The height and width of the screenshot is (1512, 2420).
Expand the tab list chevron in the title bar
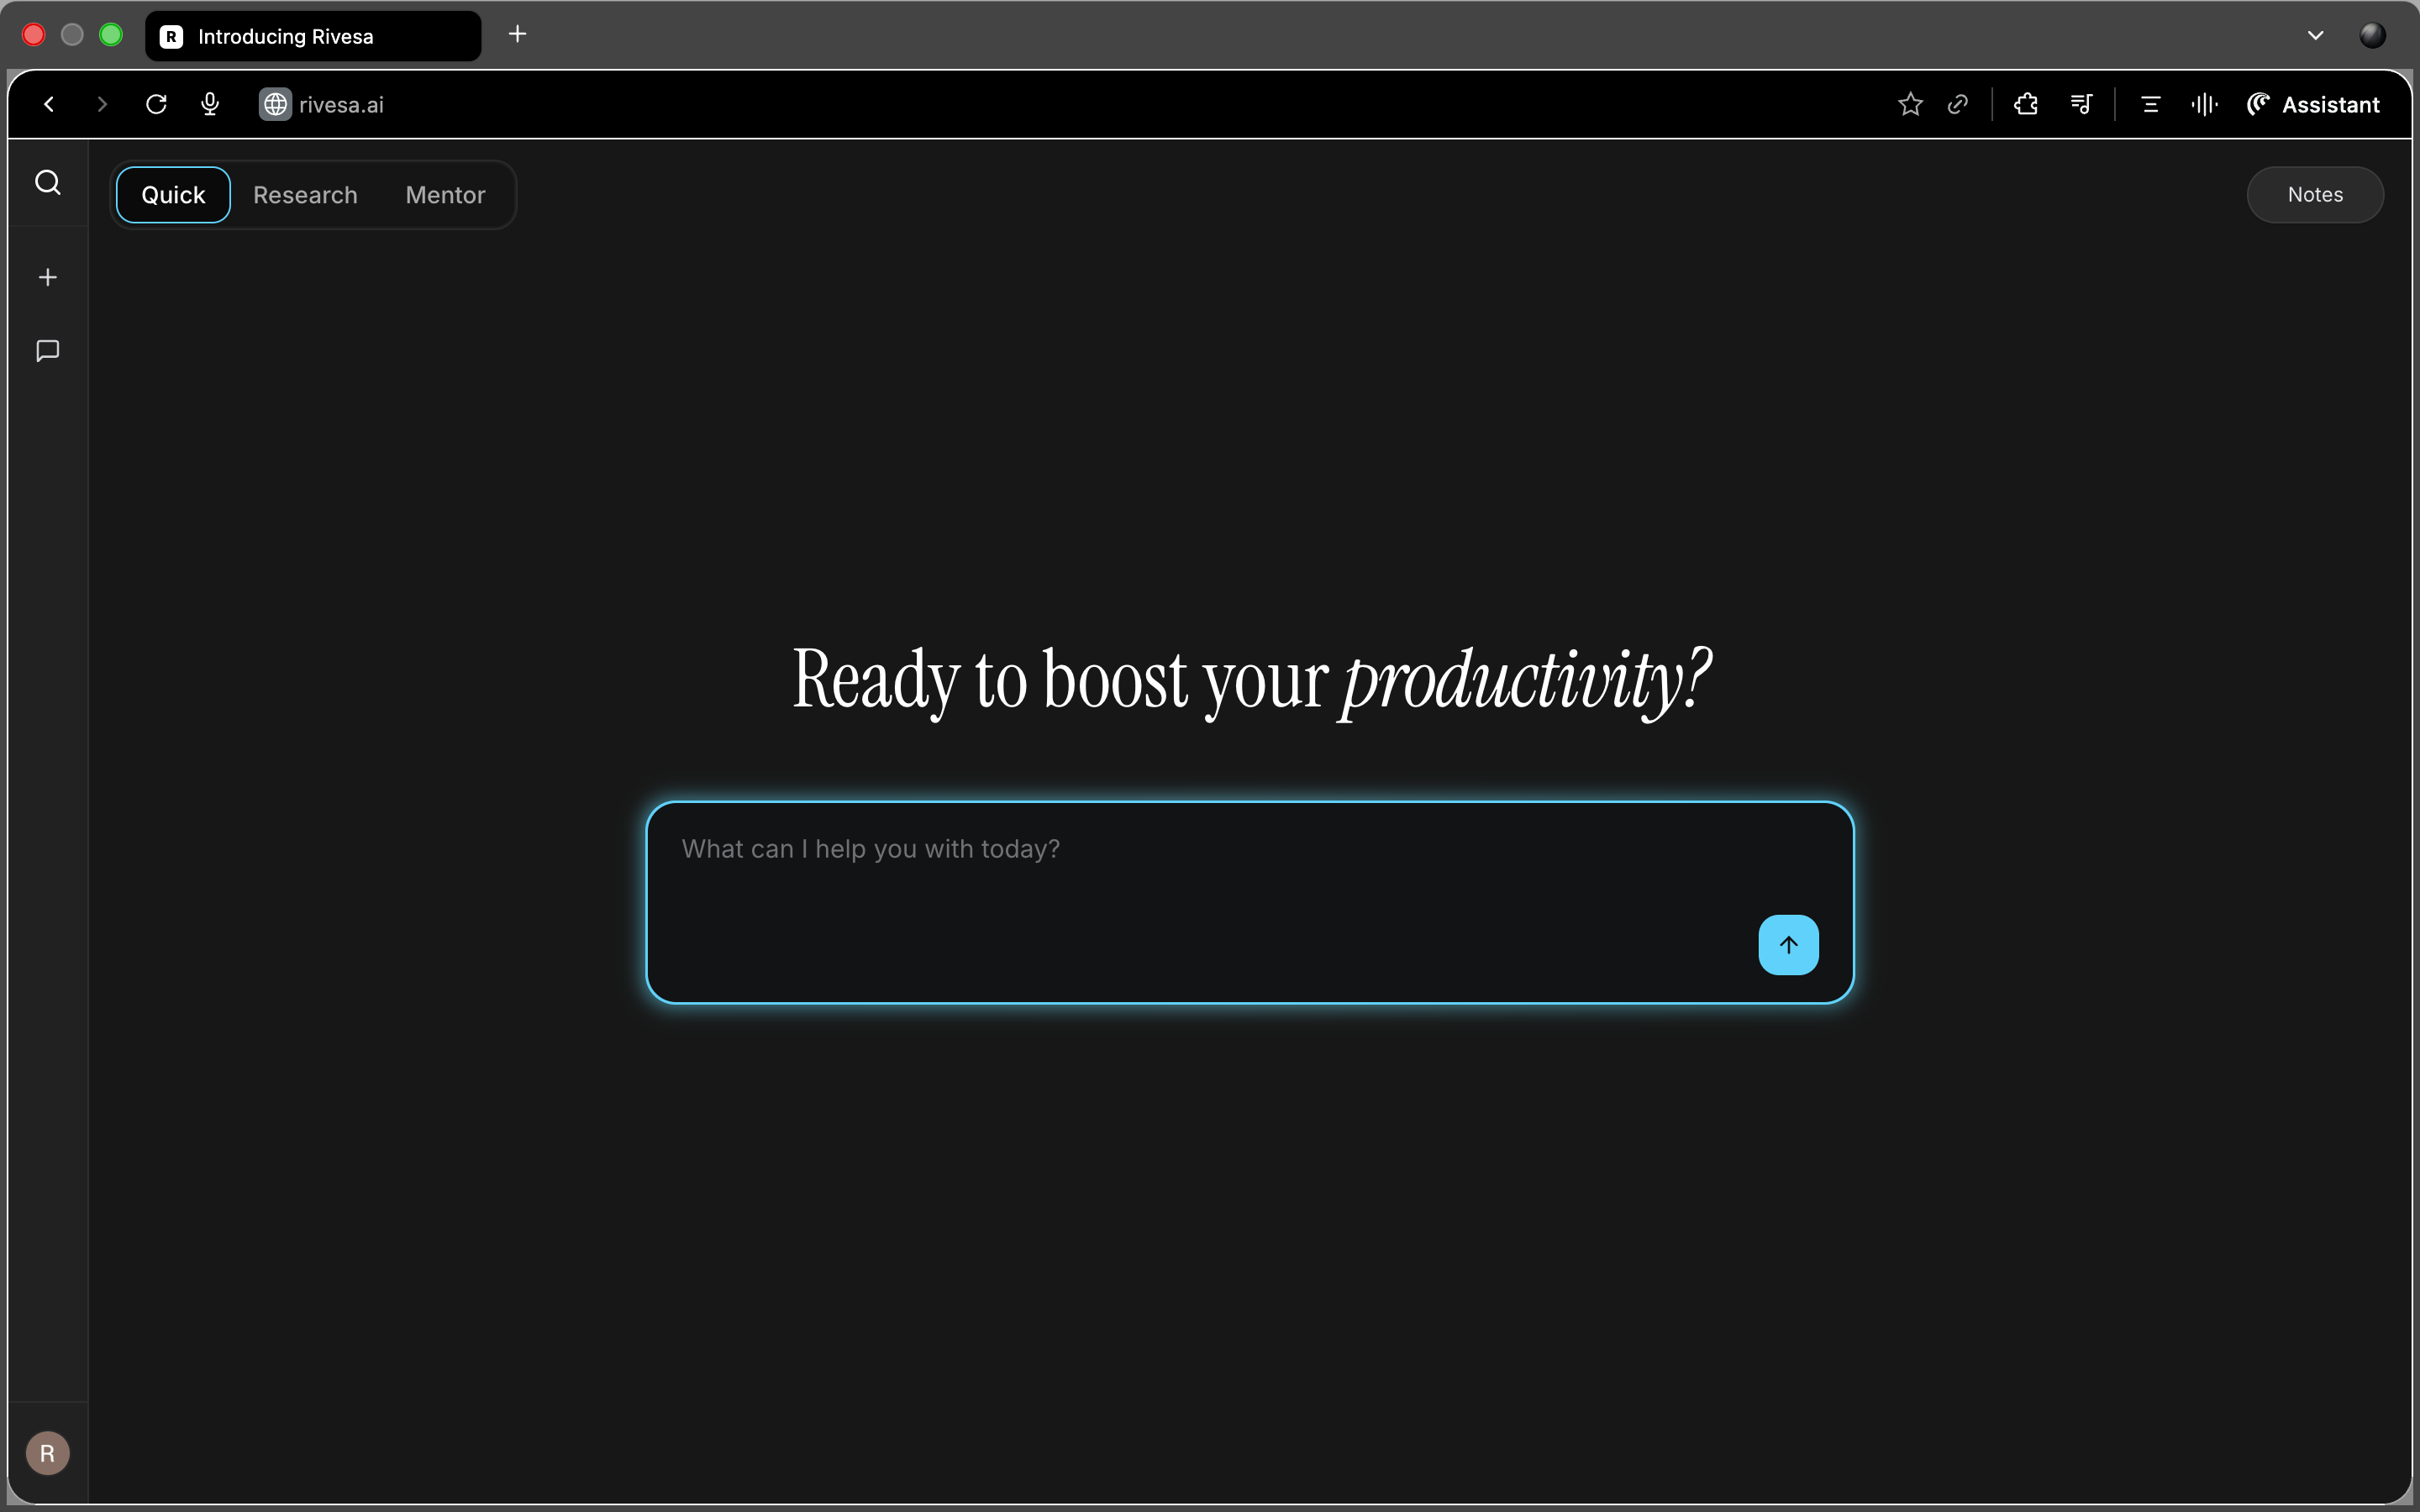2315,36
